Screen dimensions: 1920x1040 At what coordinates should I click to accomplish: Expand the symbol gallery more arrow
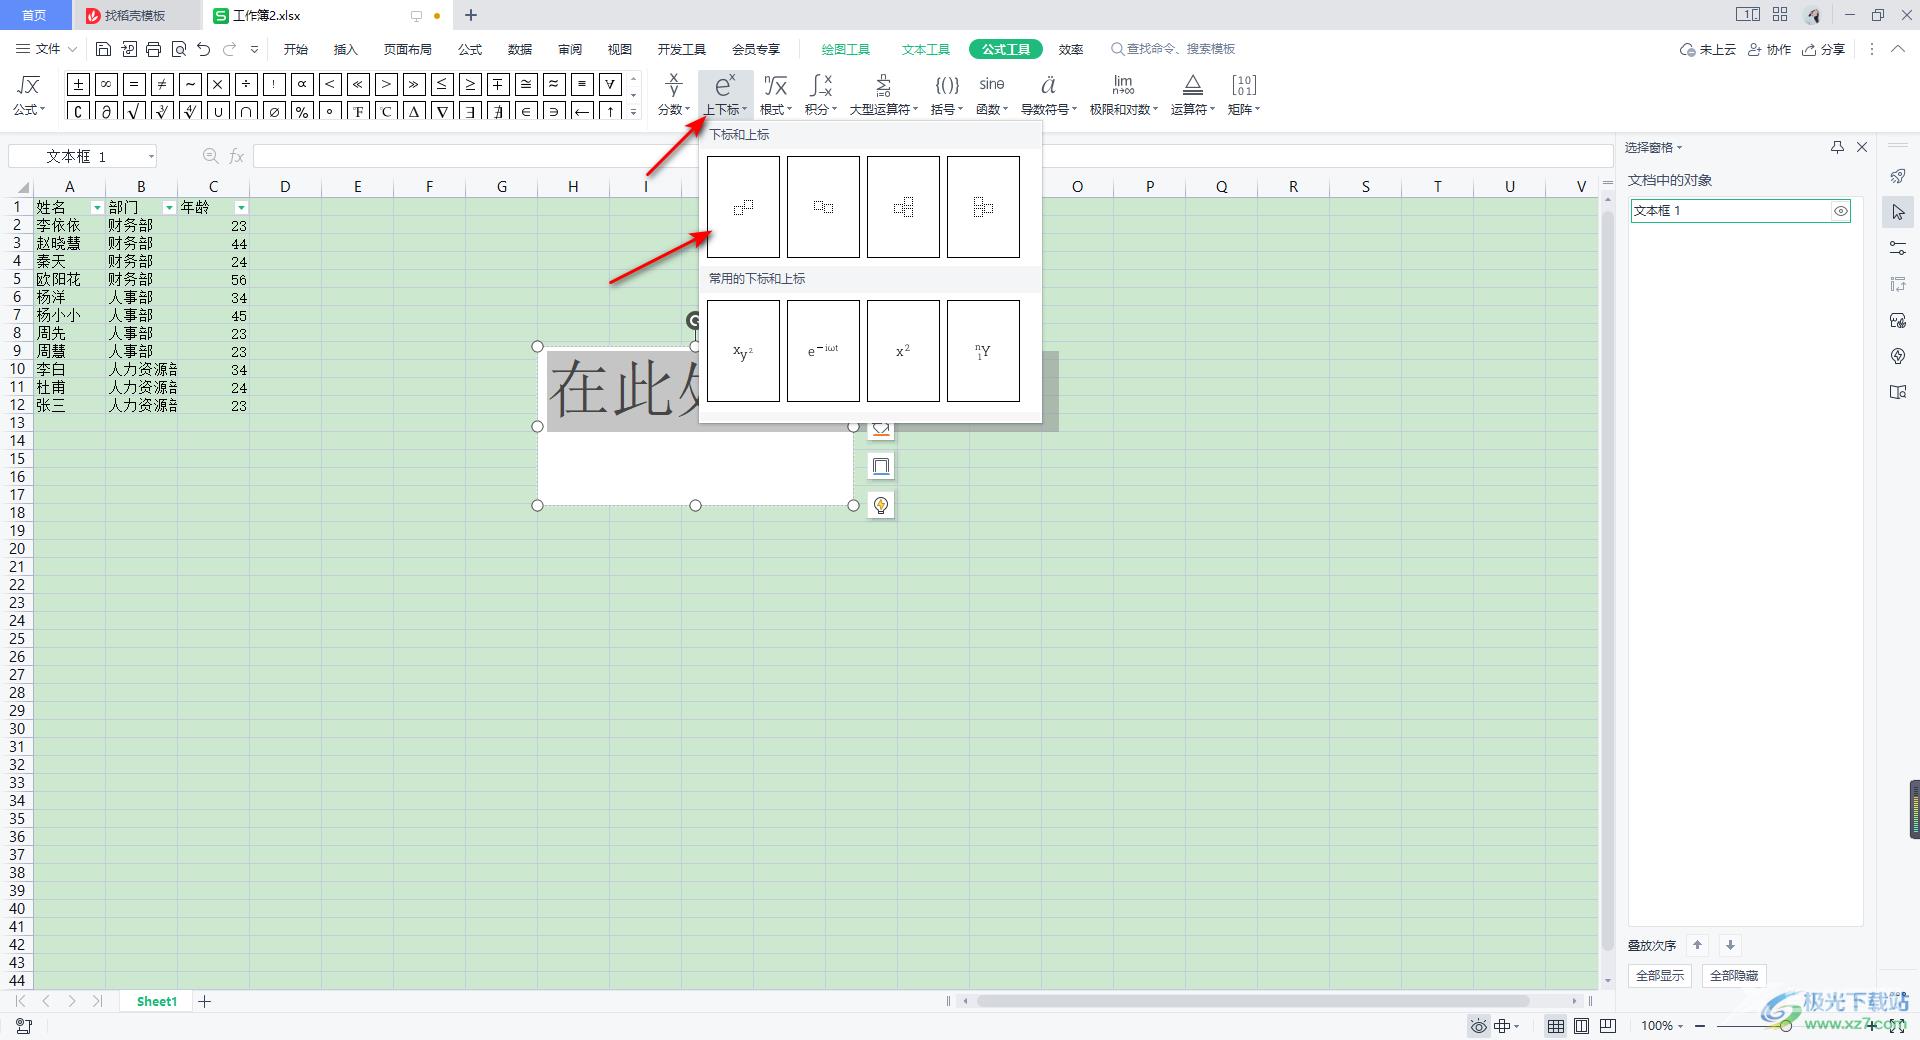[x=633, y=111]
